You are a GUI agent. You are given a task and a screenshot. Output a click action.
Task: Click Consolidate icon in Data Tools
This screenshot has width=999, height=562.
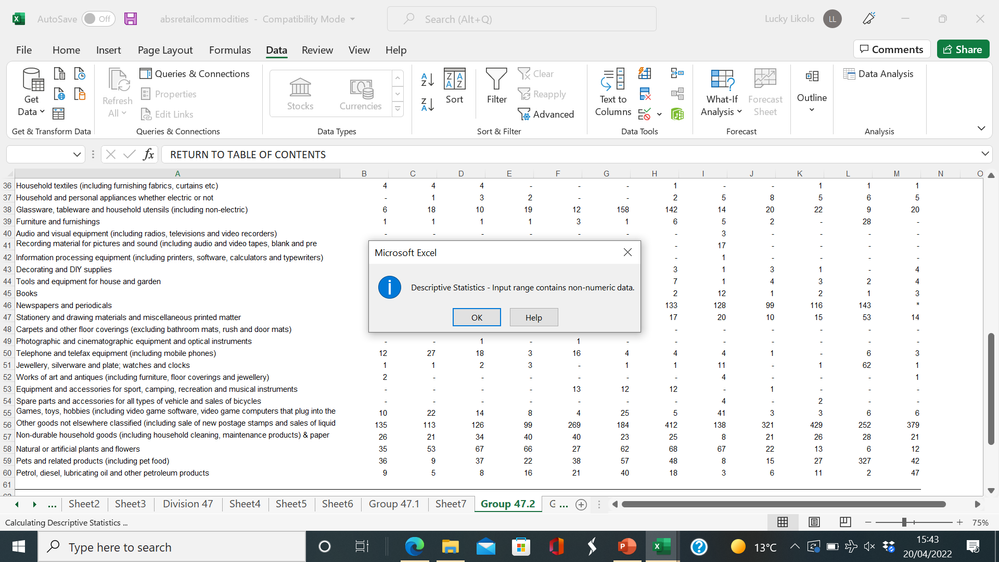point(677,74)
